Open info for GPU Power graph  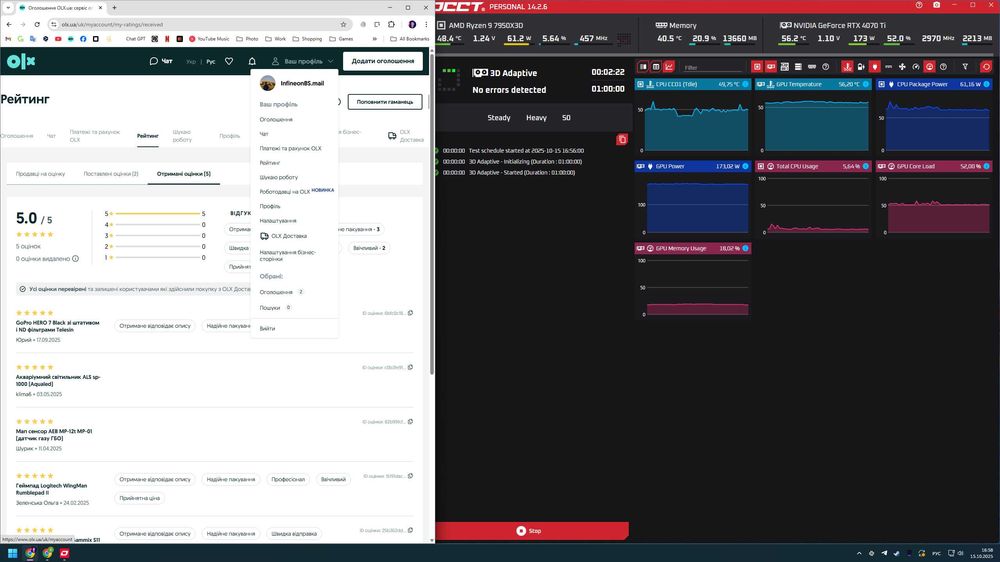tap(745, 166)
